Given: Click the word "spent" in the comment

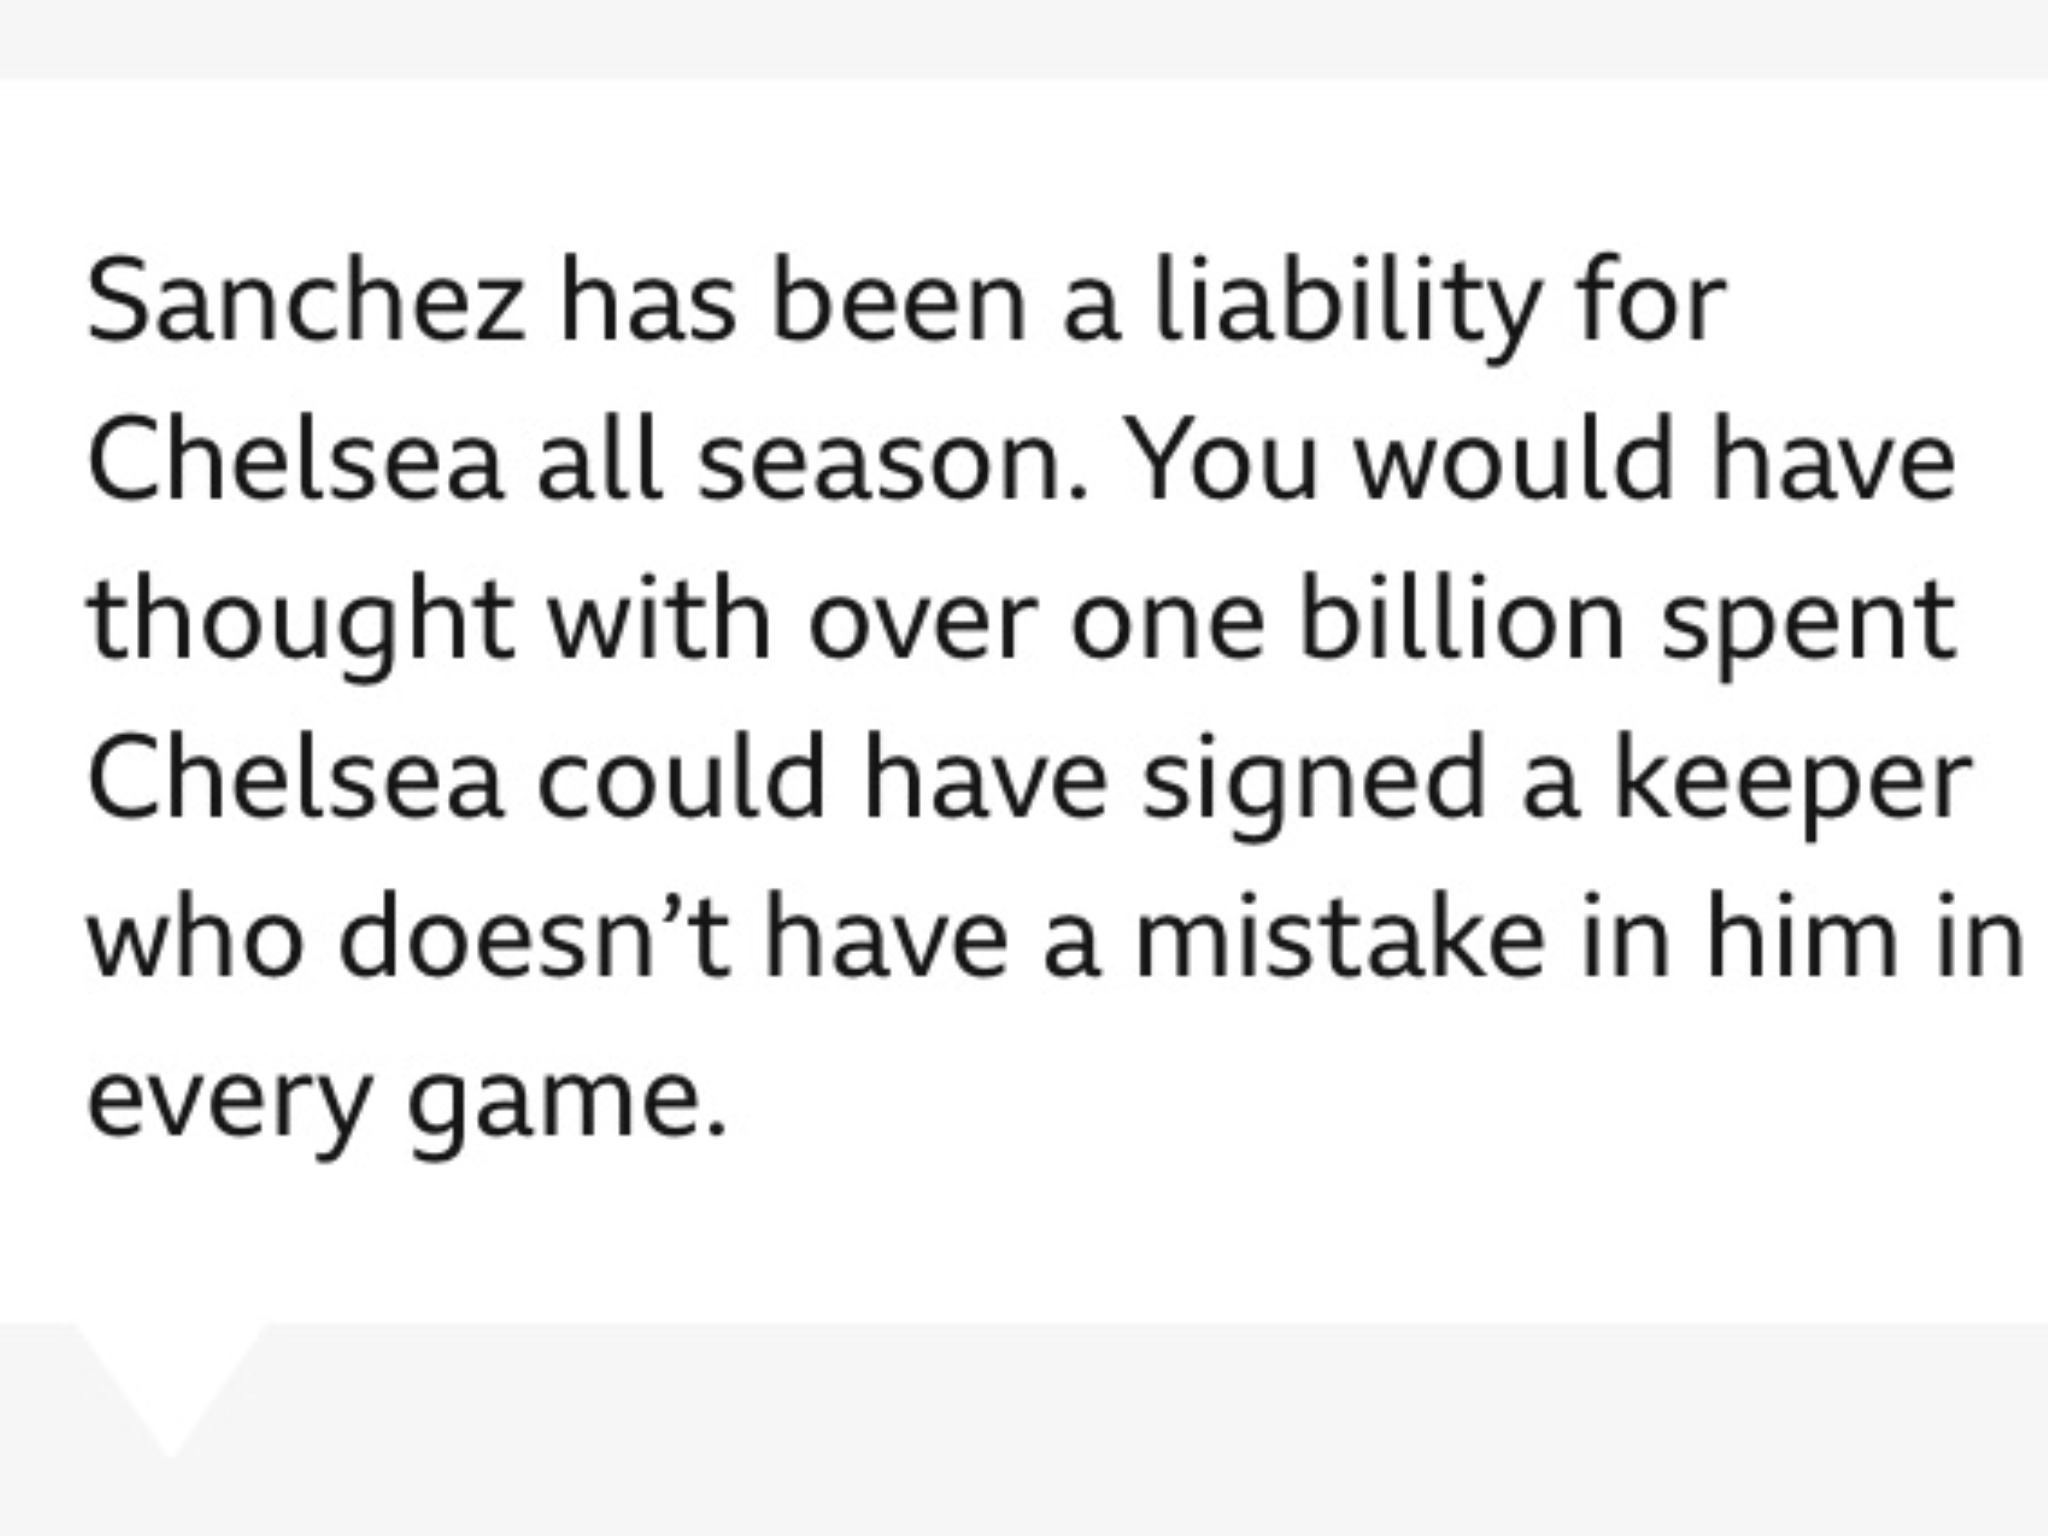Looking at the screenshot, I should (1808, 627).
